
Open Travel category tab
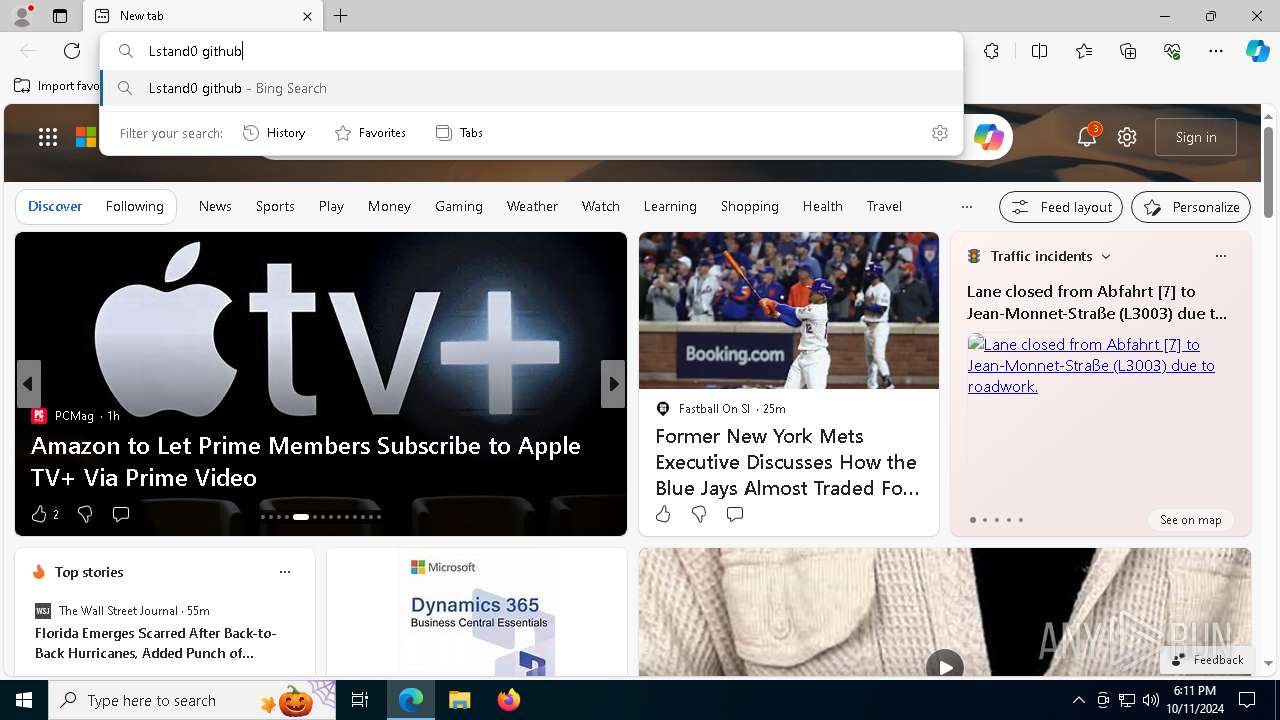tap(884, 206)
